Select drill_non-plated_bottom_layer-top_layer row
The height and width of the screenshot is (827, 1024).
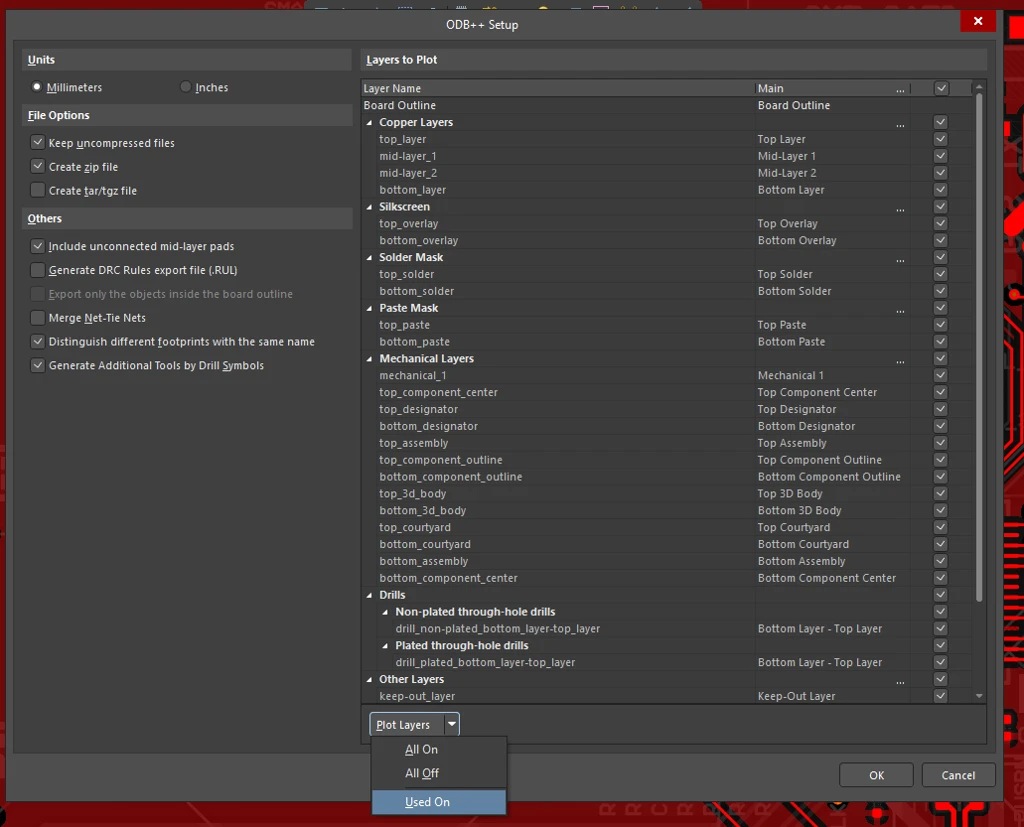[x=667, y=628]
